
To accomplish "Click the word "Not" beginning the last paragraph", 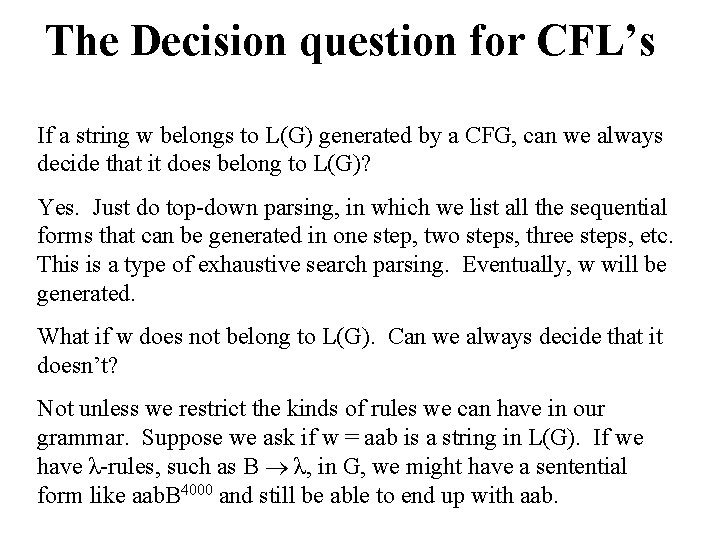I will (55, 409).
